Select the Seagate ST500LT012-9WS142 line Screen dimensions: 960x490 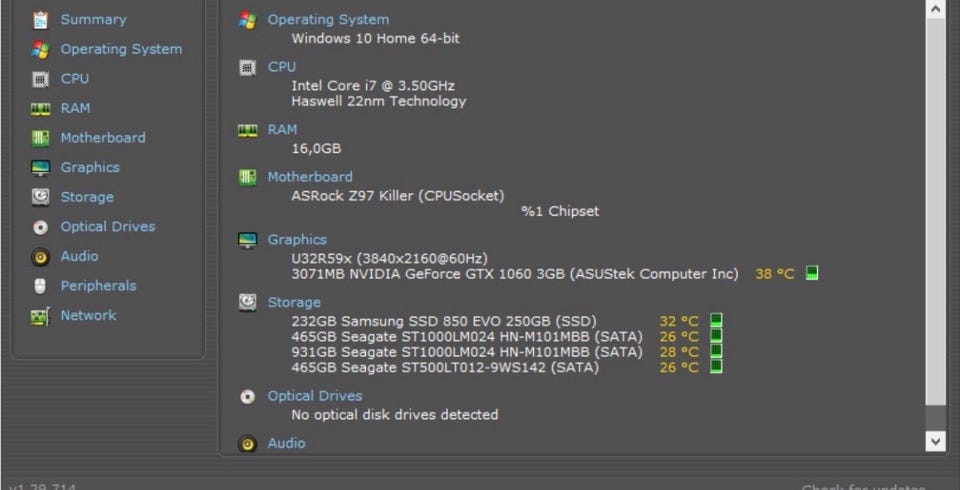(x=445, y=368)
